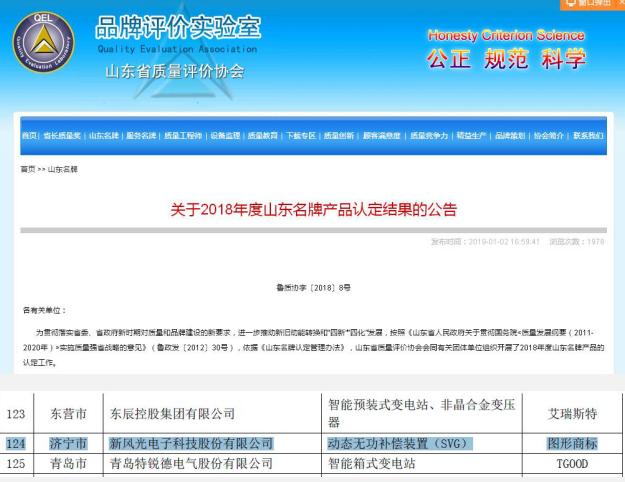Viewport: 625px width, 482px height.
Task: Click 山东名牌 breadcrumb link
Action: point(61,170)
